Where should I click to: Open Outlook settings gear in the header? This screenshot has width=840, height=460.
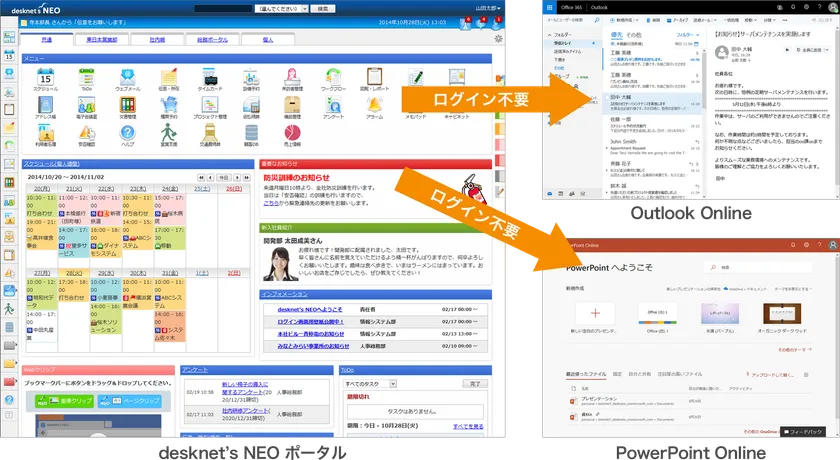pyautogui.click(x=806, y=7)
